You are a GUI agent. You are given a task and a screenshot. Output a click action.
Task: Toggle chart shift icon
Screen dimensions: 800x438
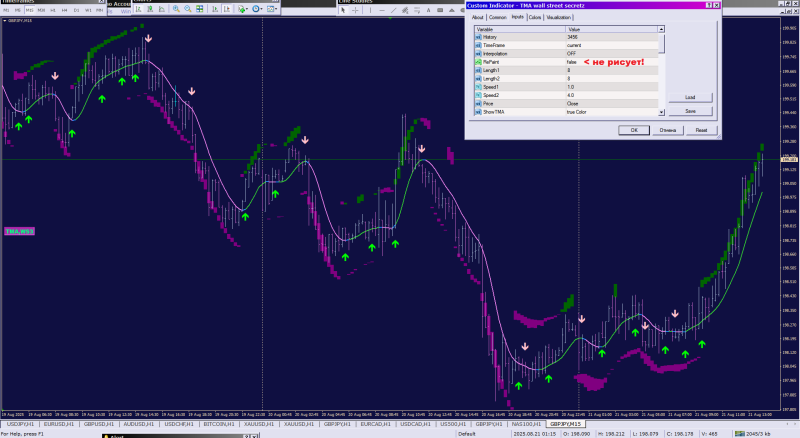pyautogui.click(x=227, y=9)
